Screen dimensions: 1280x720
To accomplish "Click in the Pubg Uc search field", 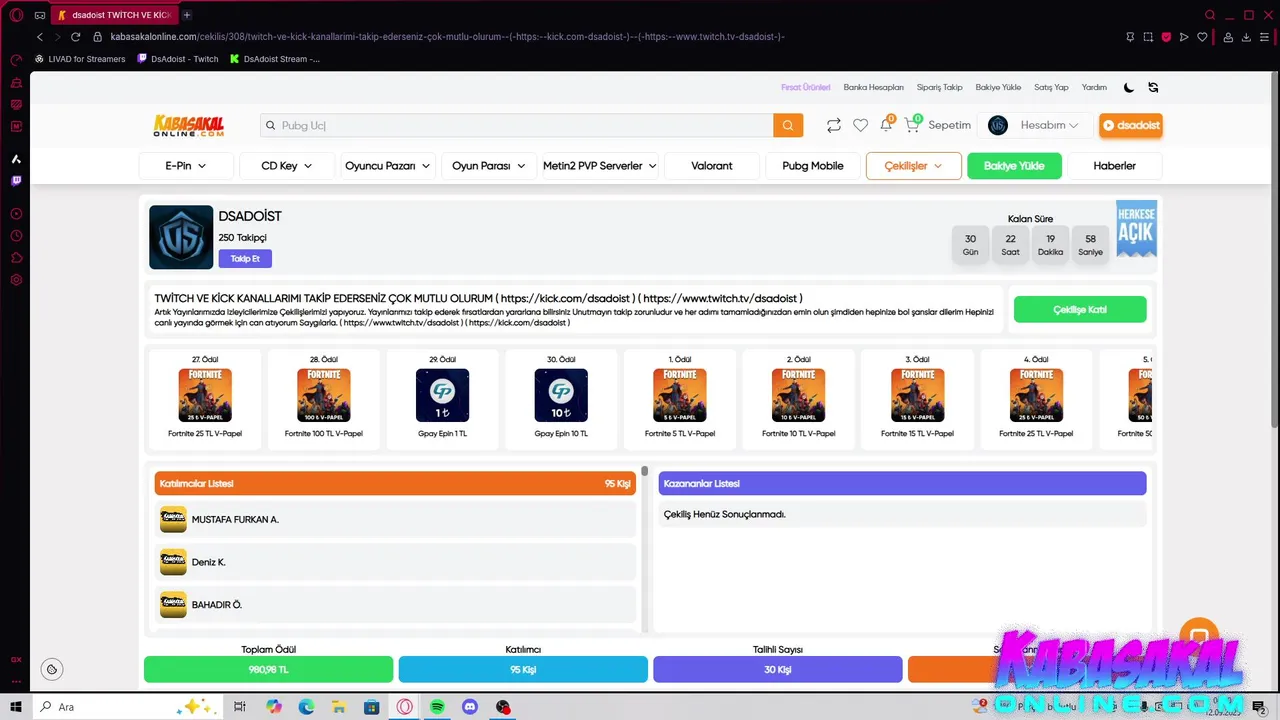I will point(516,125).
